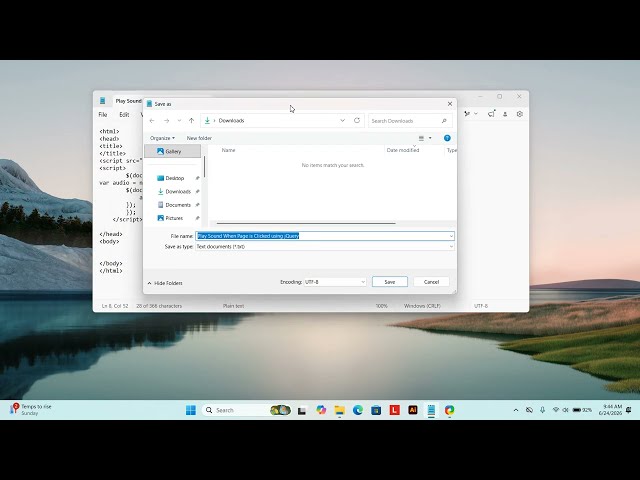The height and width of the screenshot is (480, 640).
Task: Expand the File name dropdown
Action: pos(451,236)
